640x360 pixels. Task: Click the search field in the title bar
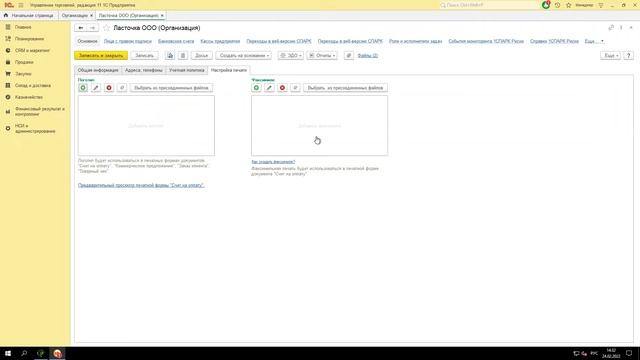488,5
